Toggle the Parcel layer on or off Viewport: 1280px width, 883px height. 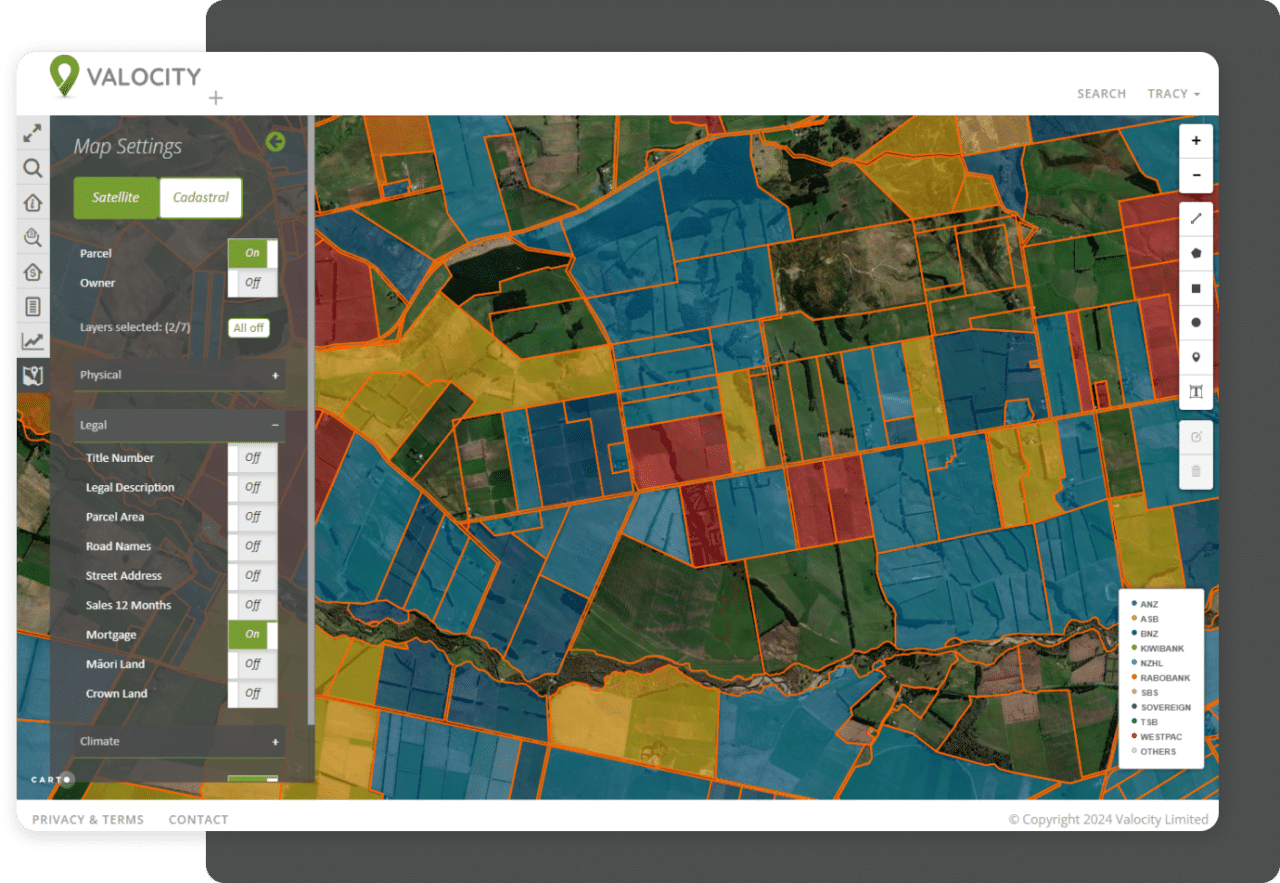tap(252, 253)
